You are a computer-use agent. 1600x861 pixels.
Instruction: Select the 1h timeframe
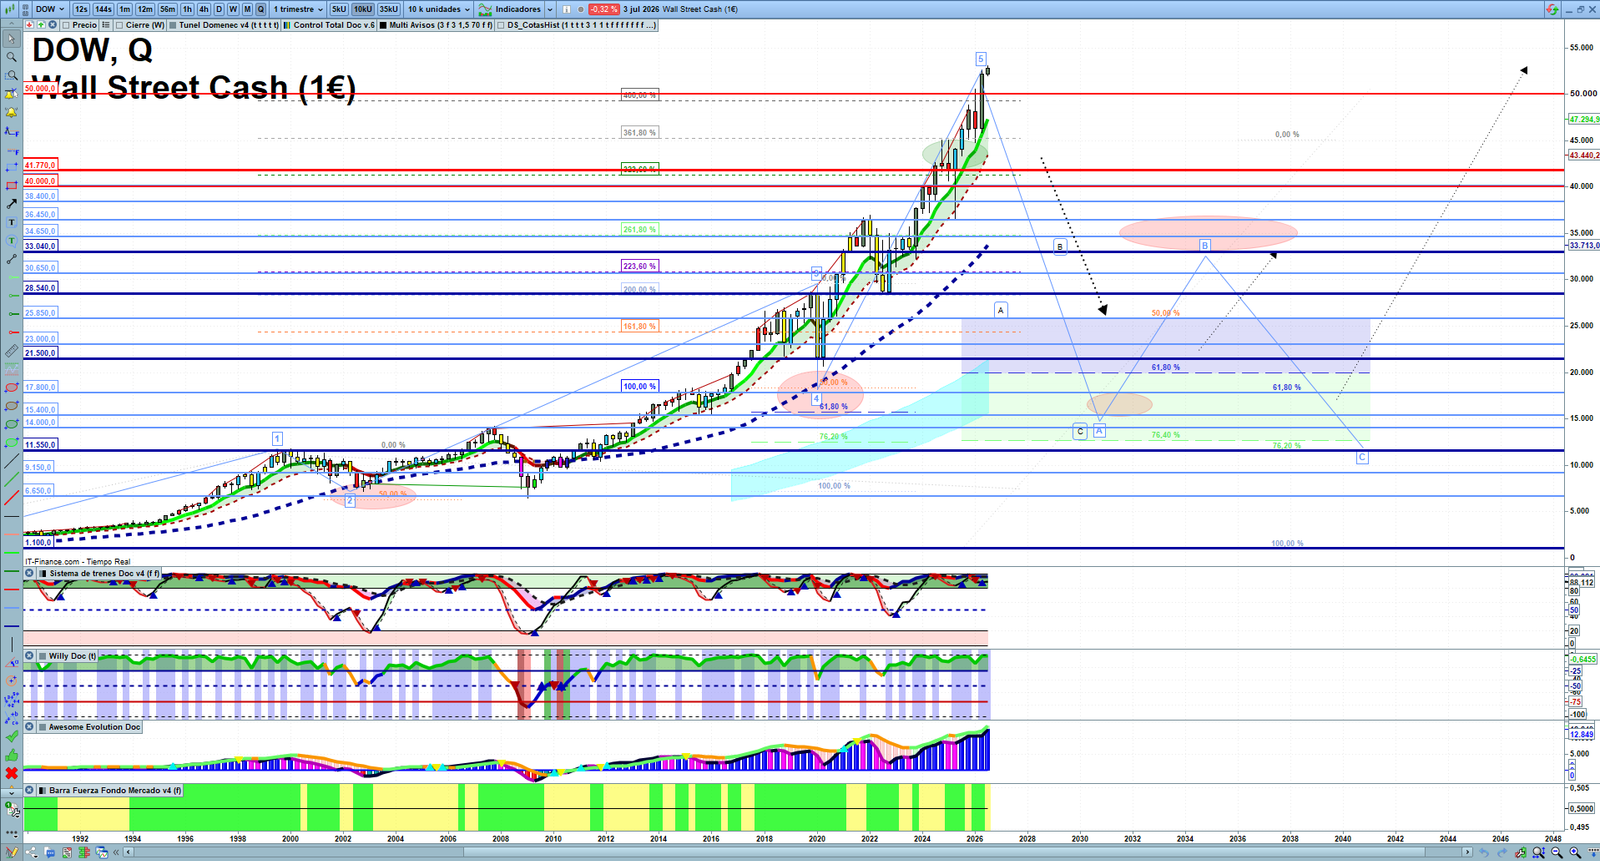point(187,9)
